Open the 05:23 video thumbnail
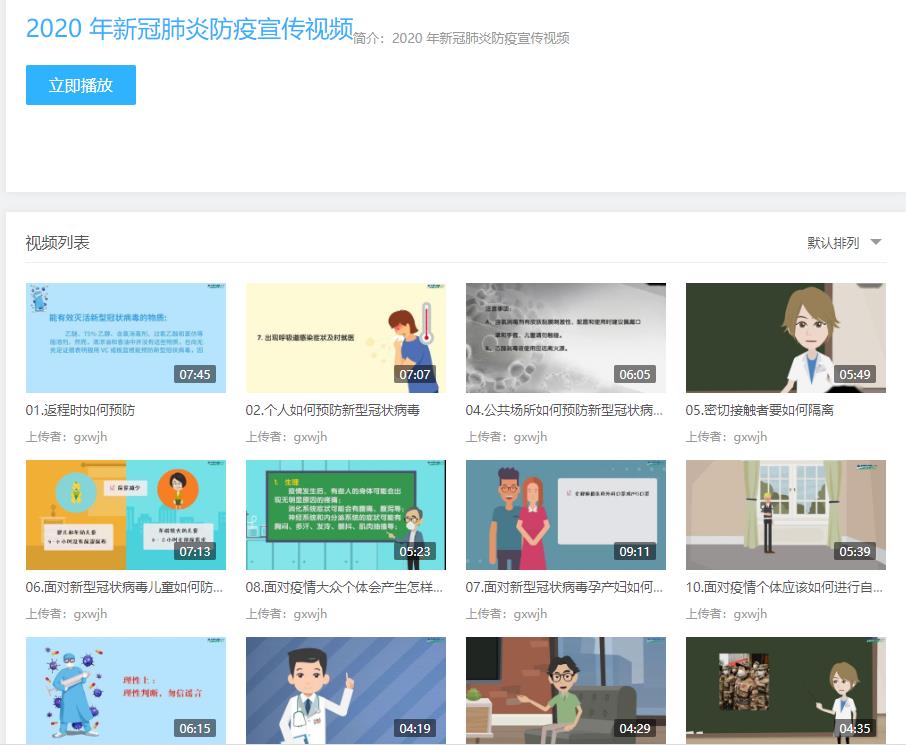This screenshot has width=906, height=752. click(345, 514)
